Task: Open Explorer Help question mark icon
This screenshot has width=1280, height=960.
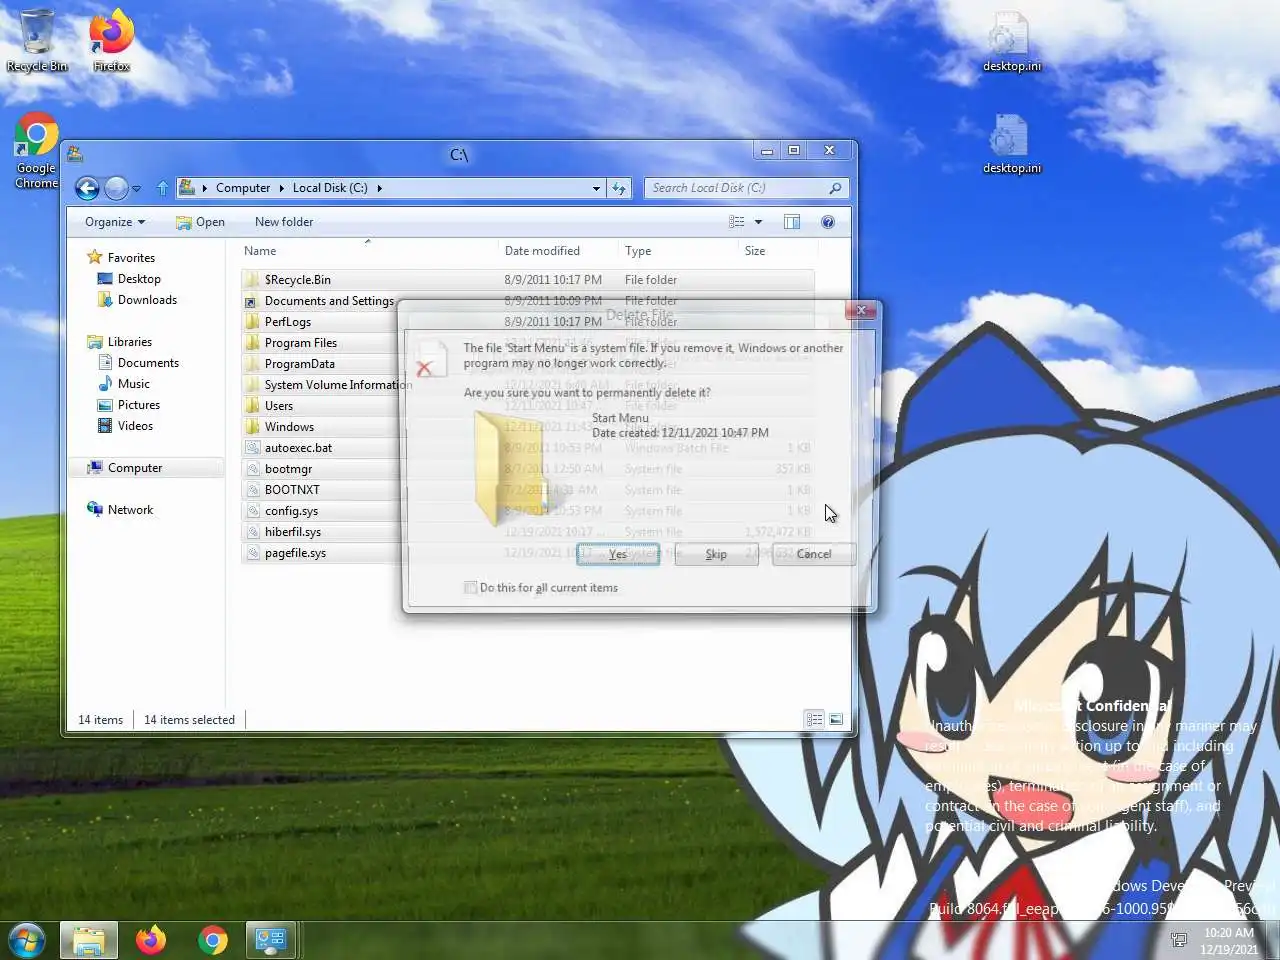Action: (x=828, y=222)
